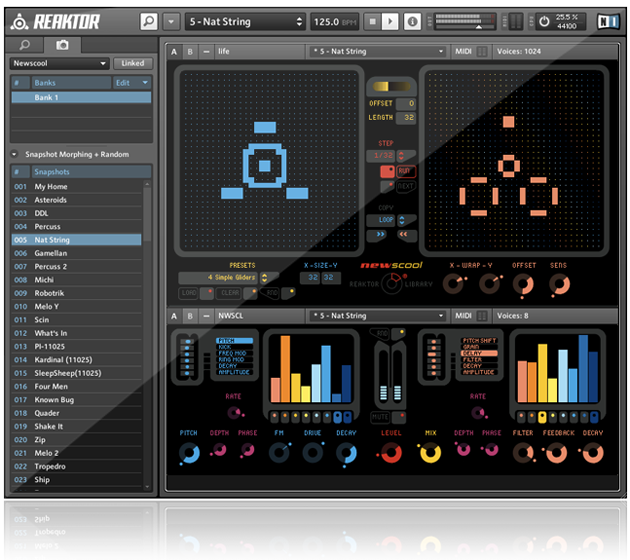The height and width of the screenshot is (560, 630).
Task: Click the LENGTH value field showing 32
Action: pyautogui.click(x=406, y=118)
